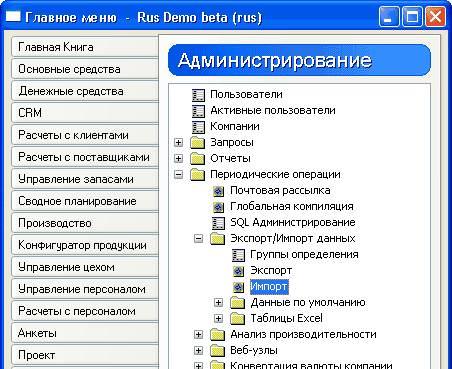The width and height of the screenshot is (452, 369).
Task: Open the Экспорт item
Action: point(271,271)
